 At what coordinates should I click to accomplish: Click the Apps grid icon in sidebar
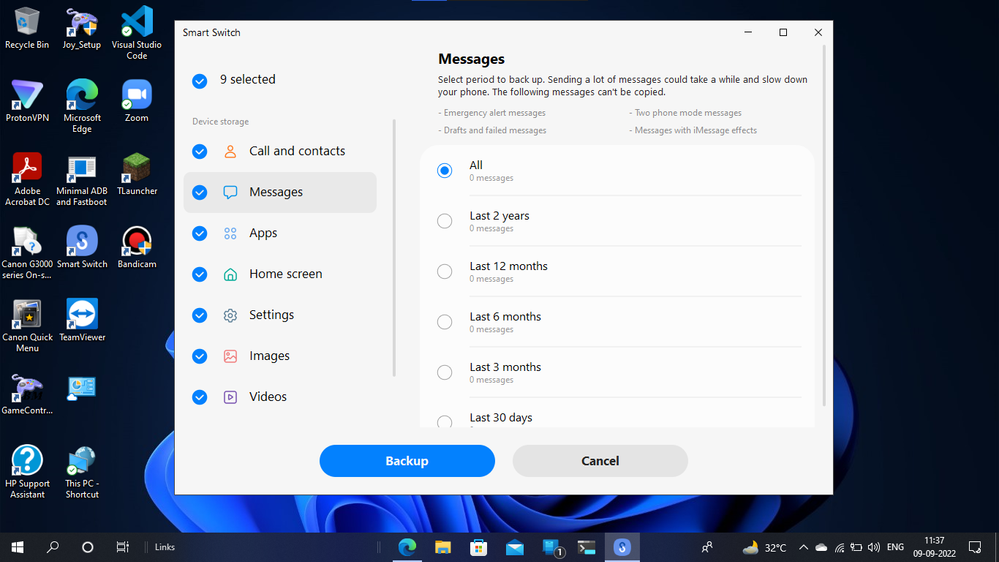pyautogui.click(x=230, y=234)
